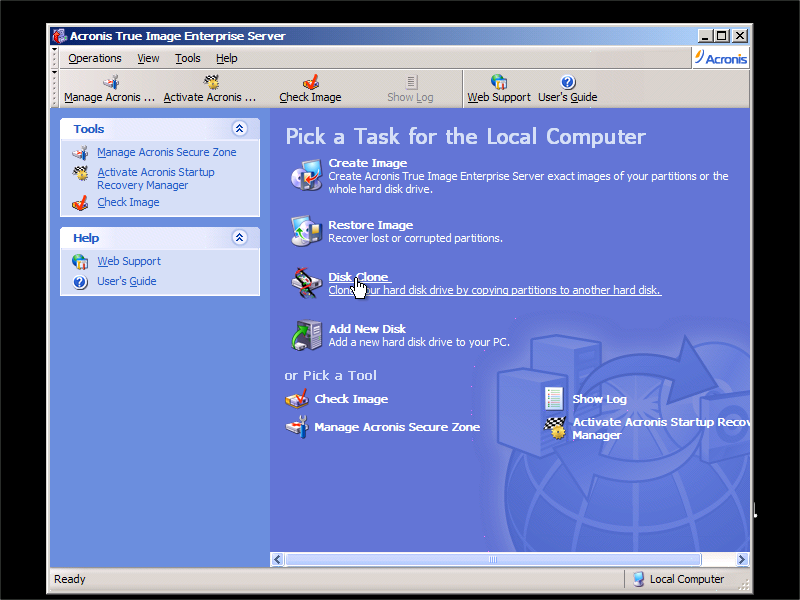
Task: Click the Help panel header title
Action: 86,238
